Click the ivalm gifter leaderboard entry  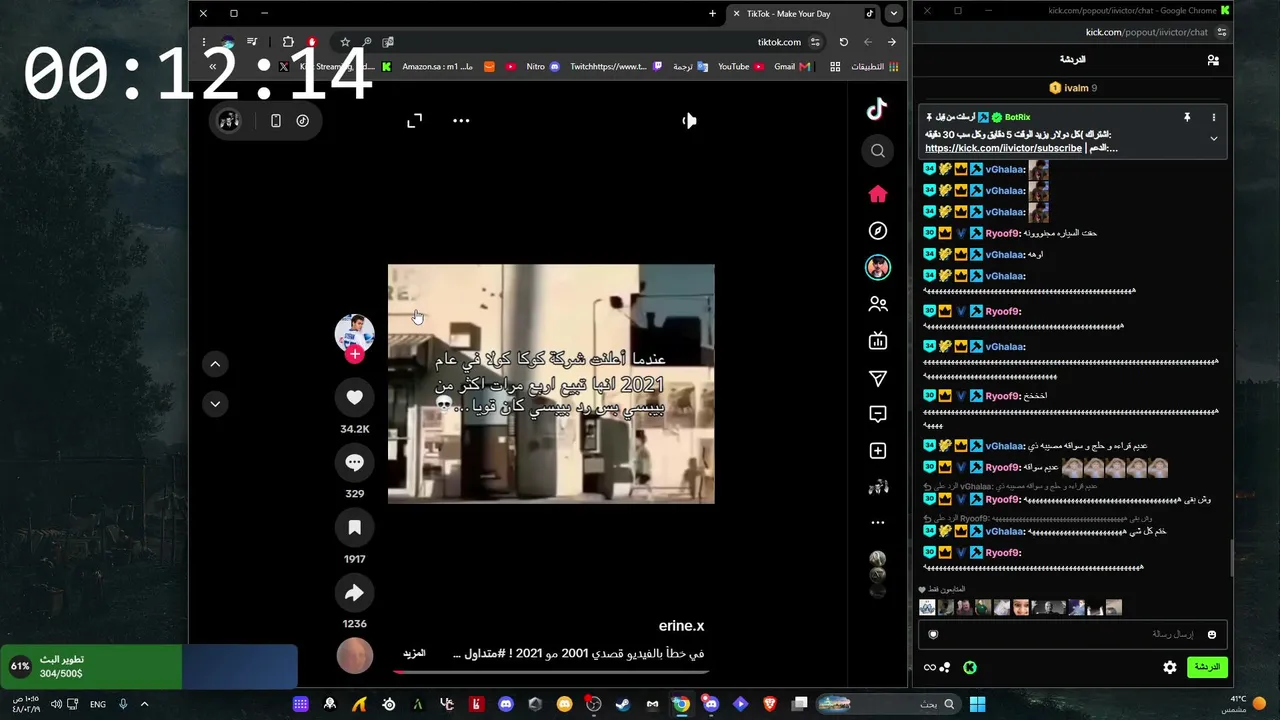[1072, 88]
